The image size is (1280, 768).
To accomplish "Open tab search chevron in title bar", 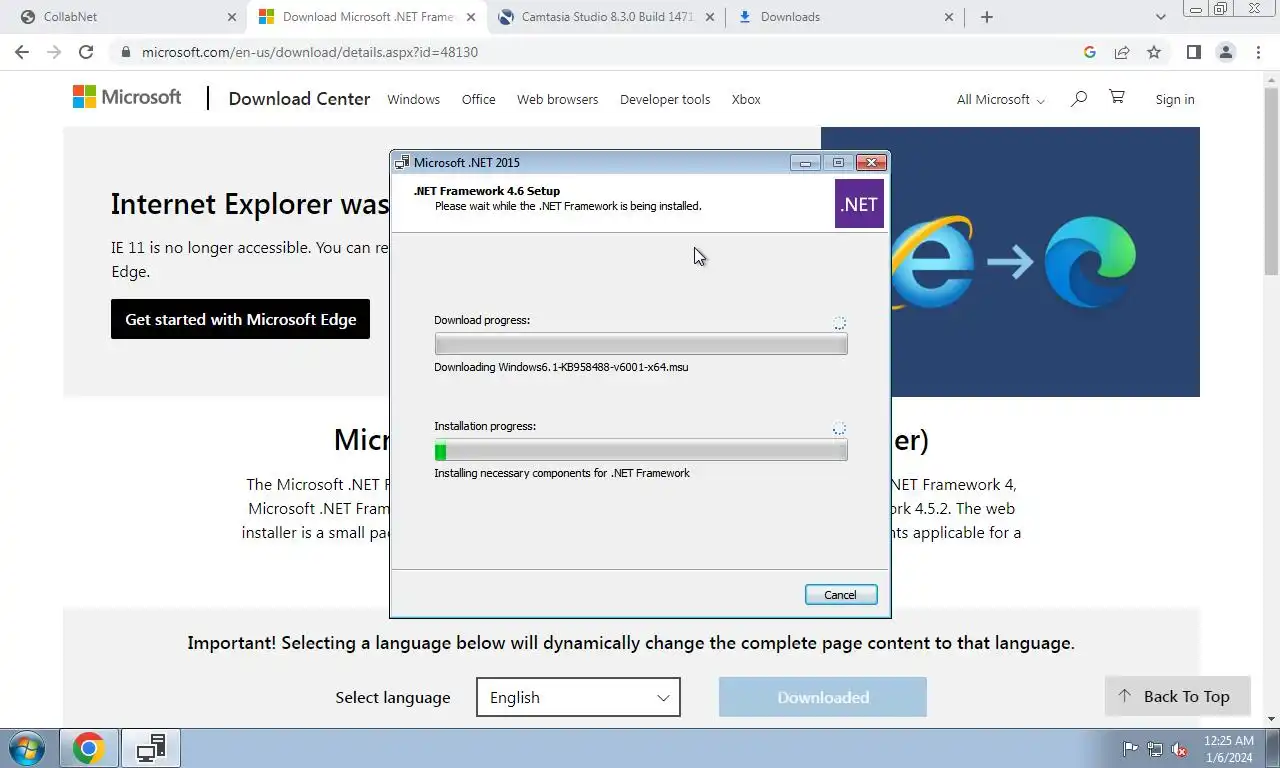I will click(1160, 17).
